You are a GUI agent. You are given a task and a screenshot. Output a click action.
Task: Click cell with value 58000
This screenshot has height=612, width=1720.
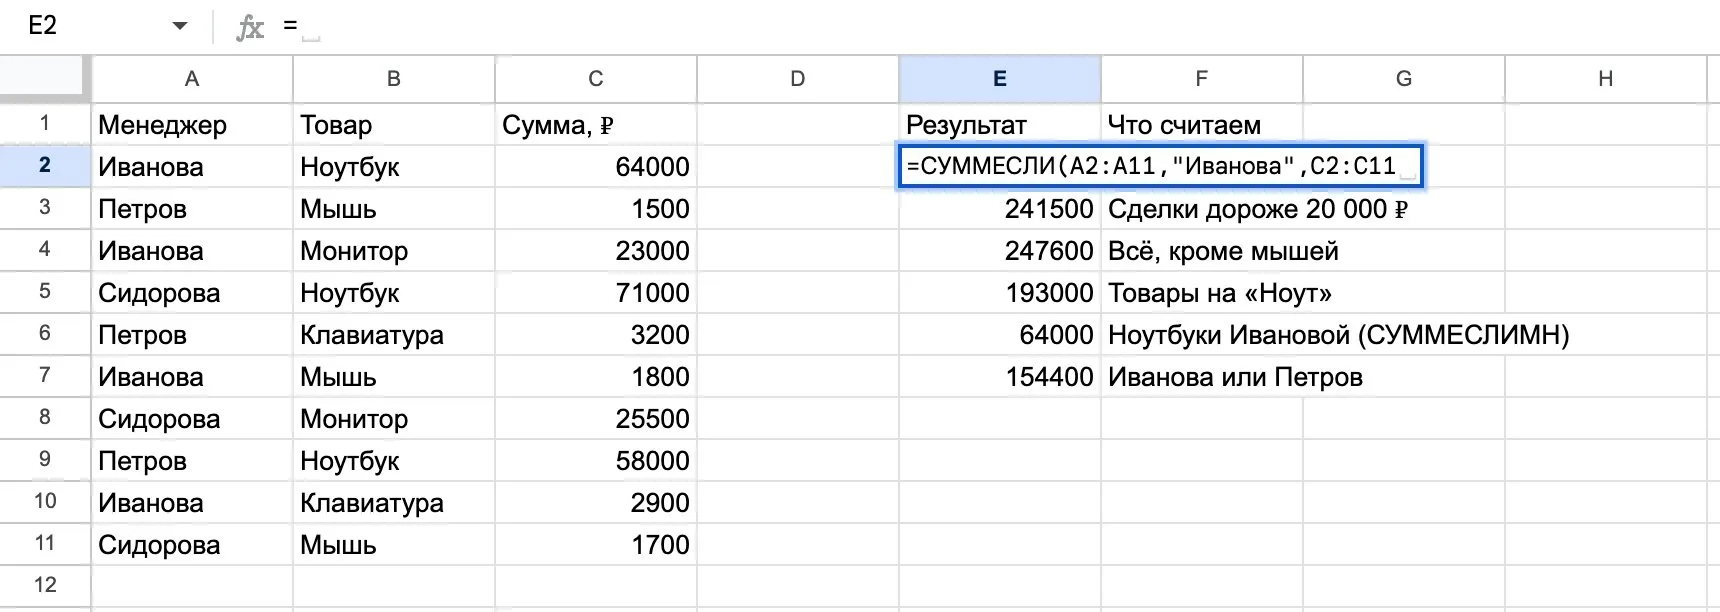coord(596,461)
